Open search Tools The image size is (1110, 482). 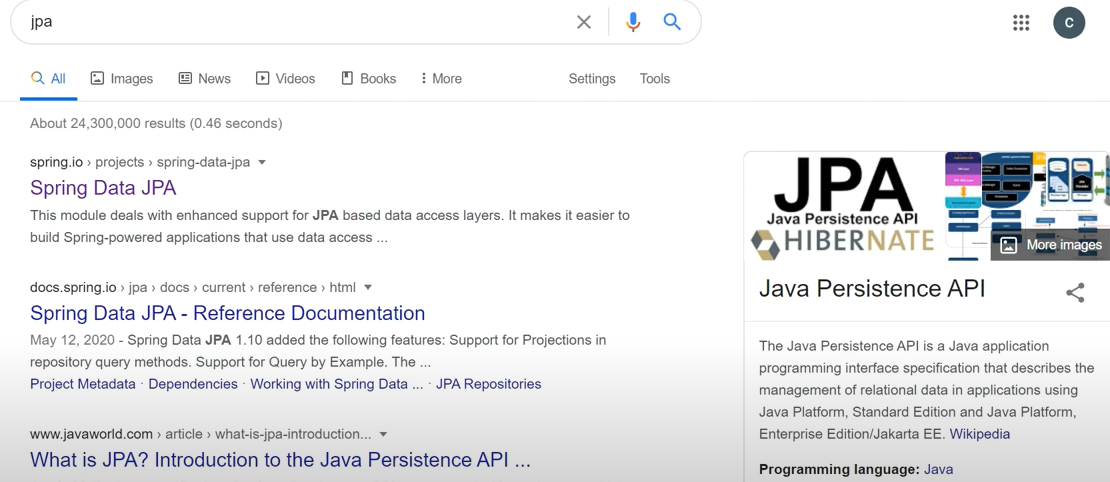coord(655,79)
